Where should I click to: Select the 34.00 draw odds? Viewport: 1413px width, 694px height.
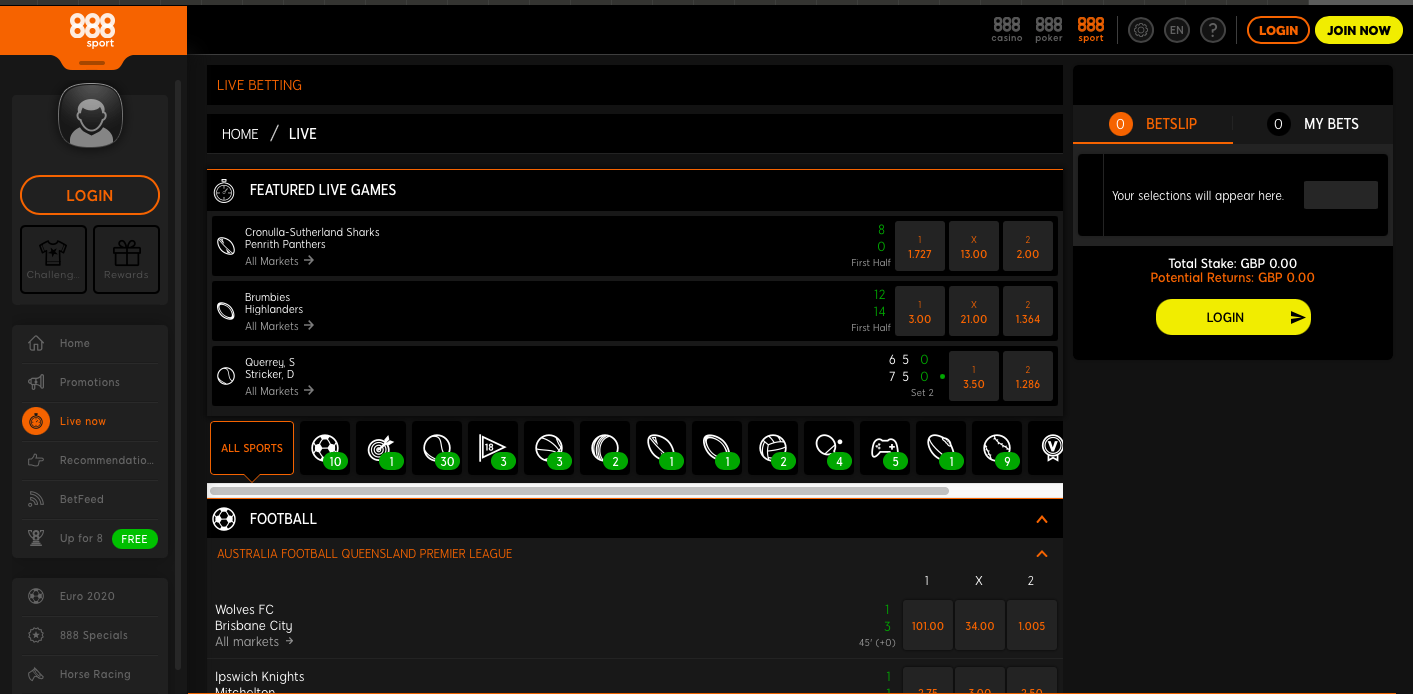[x=980, y=626]
